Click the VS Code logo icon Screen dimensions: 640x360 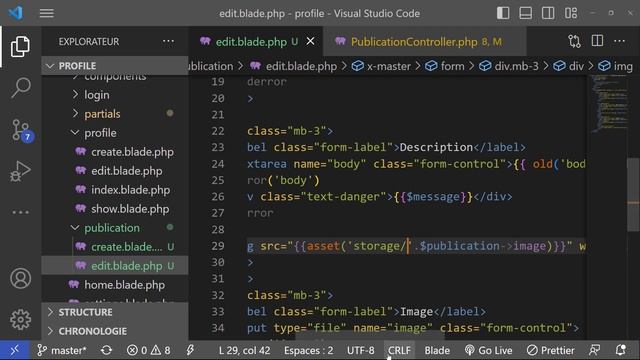[16, 13]
